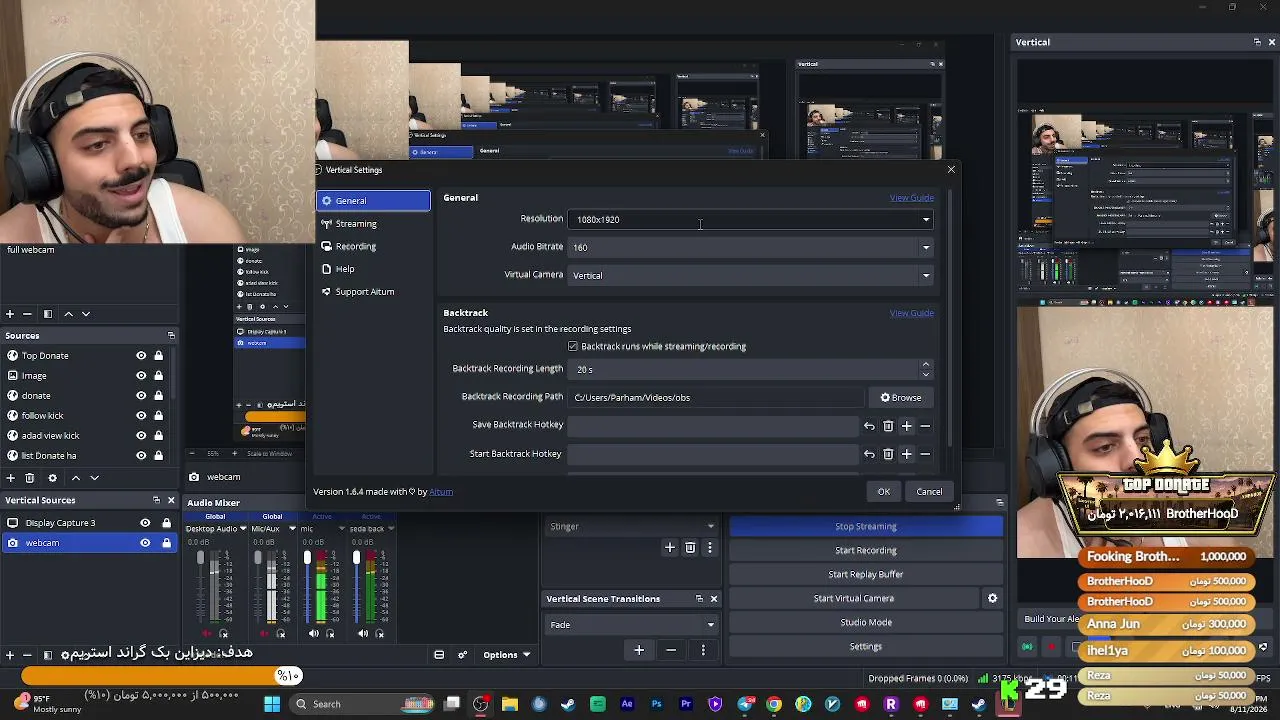Increase Backtrack Recording Length with up arrow
The image size is (1280, 720).
pyautogui.click(x=925, y=365)
